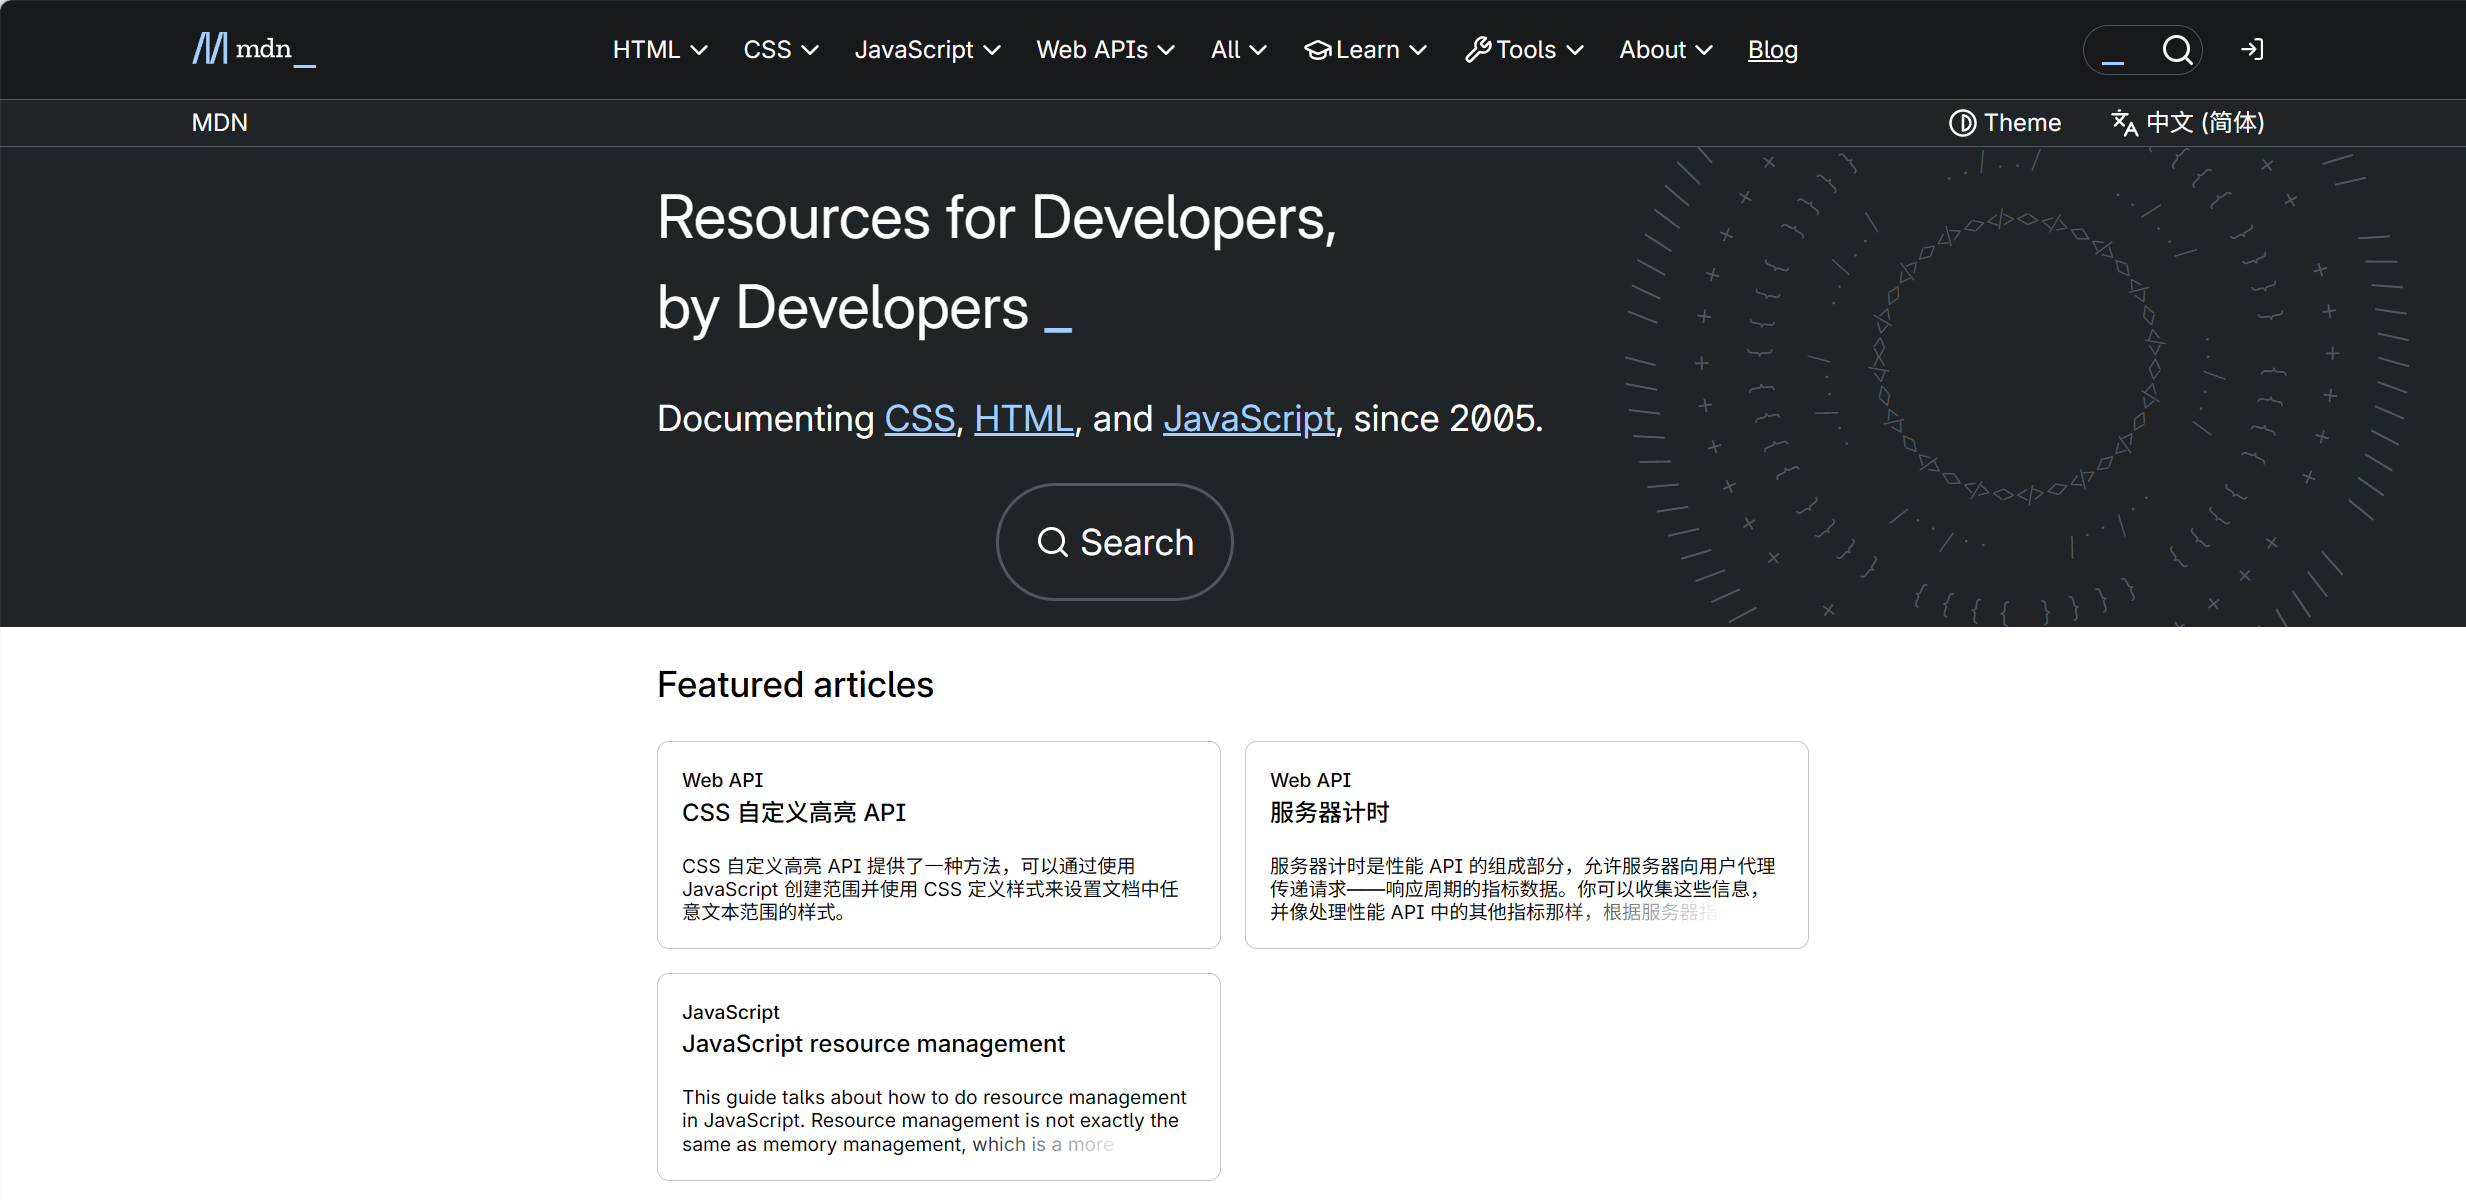This screenshot has width=2466, height=1200.
Task: Open the Theme switcher
Action: 2005,122
